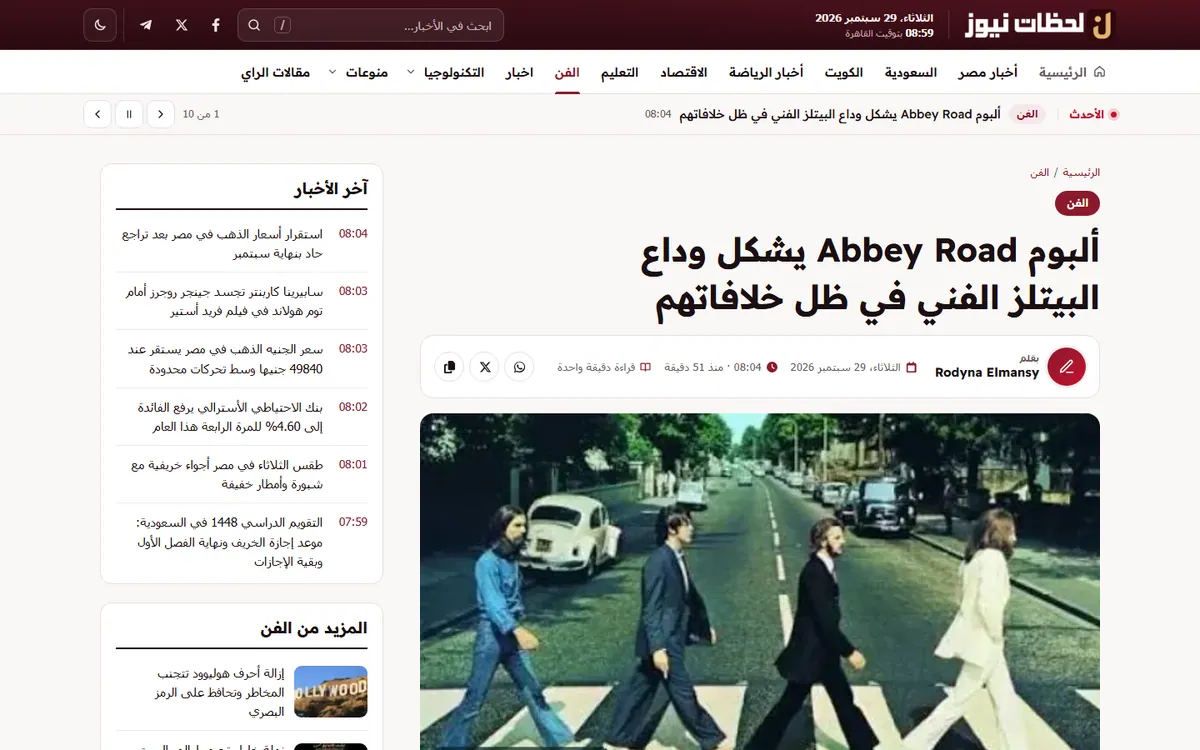Open the أخبار مصر menu item
Screen dimensions: 1200x750
[x=988, y=72]
